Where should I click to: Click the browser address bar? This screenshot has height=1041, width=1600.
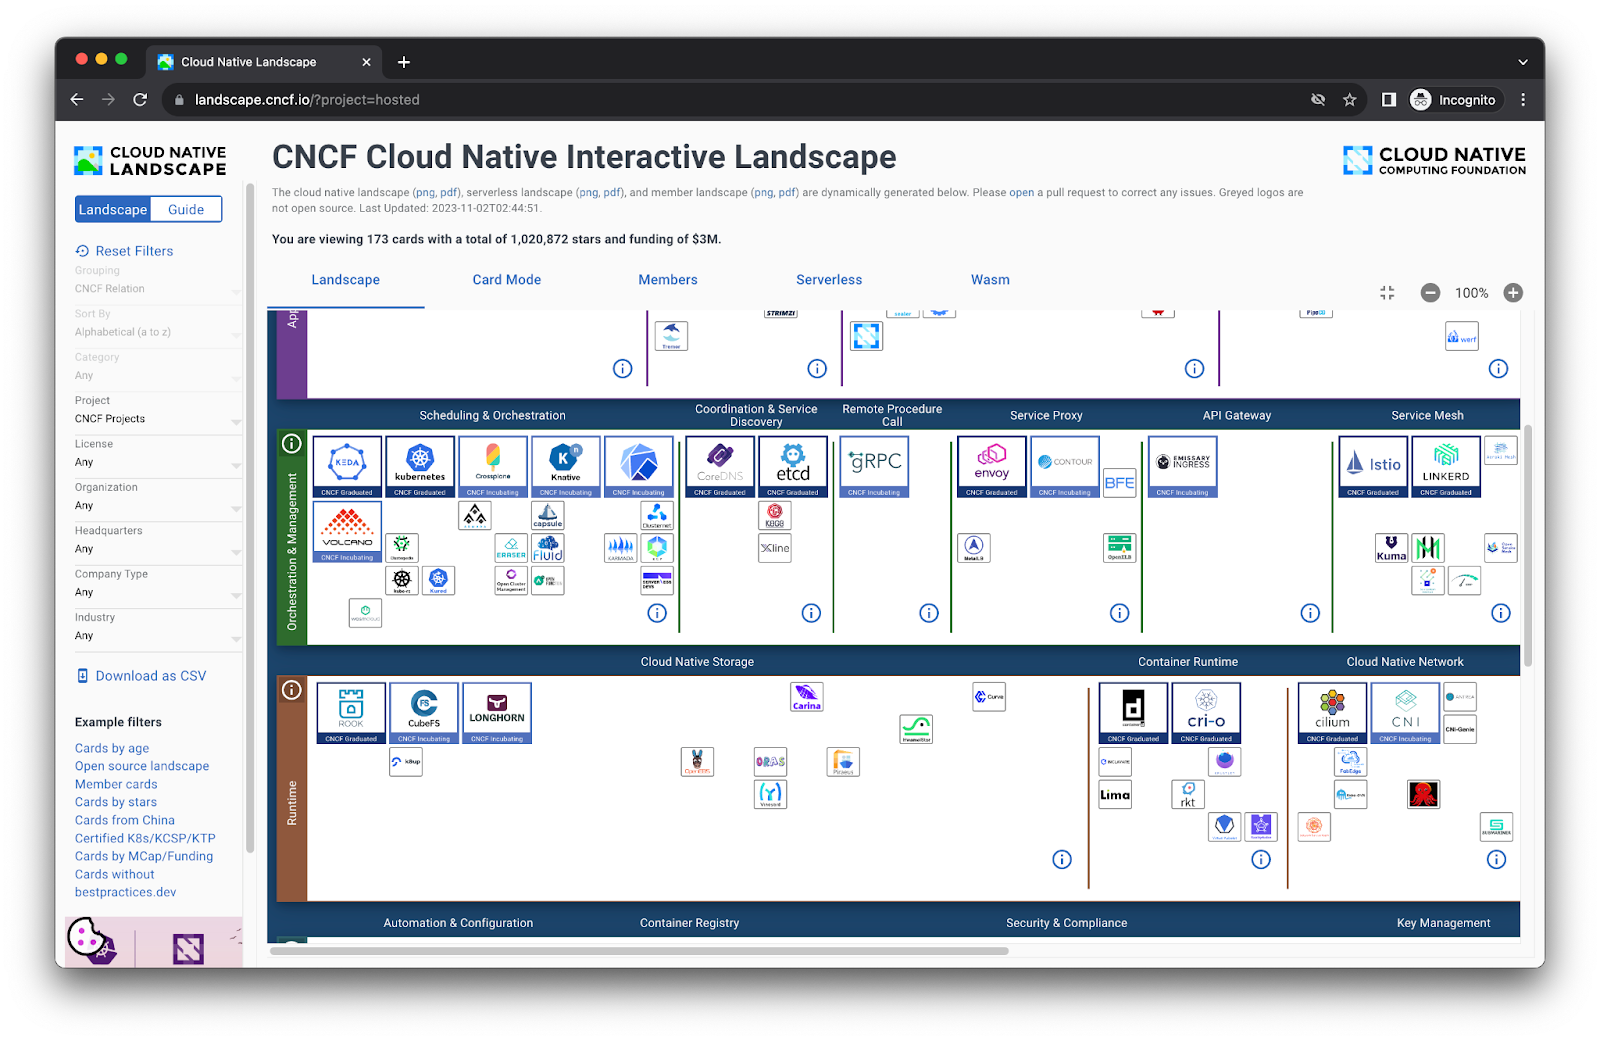pos(740,100)
